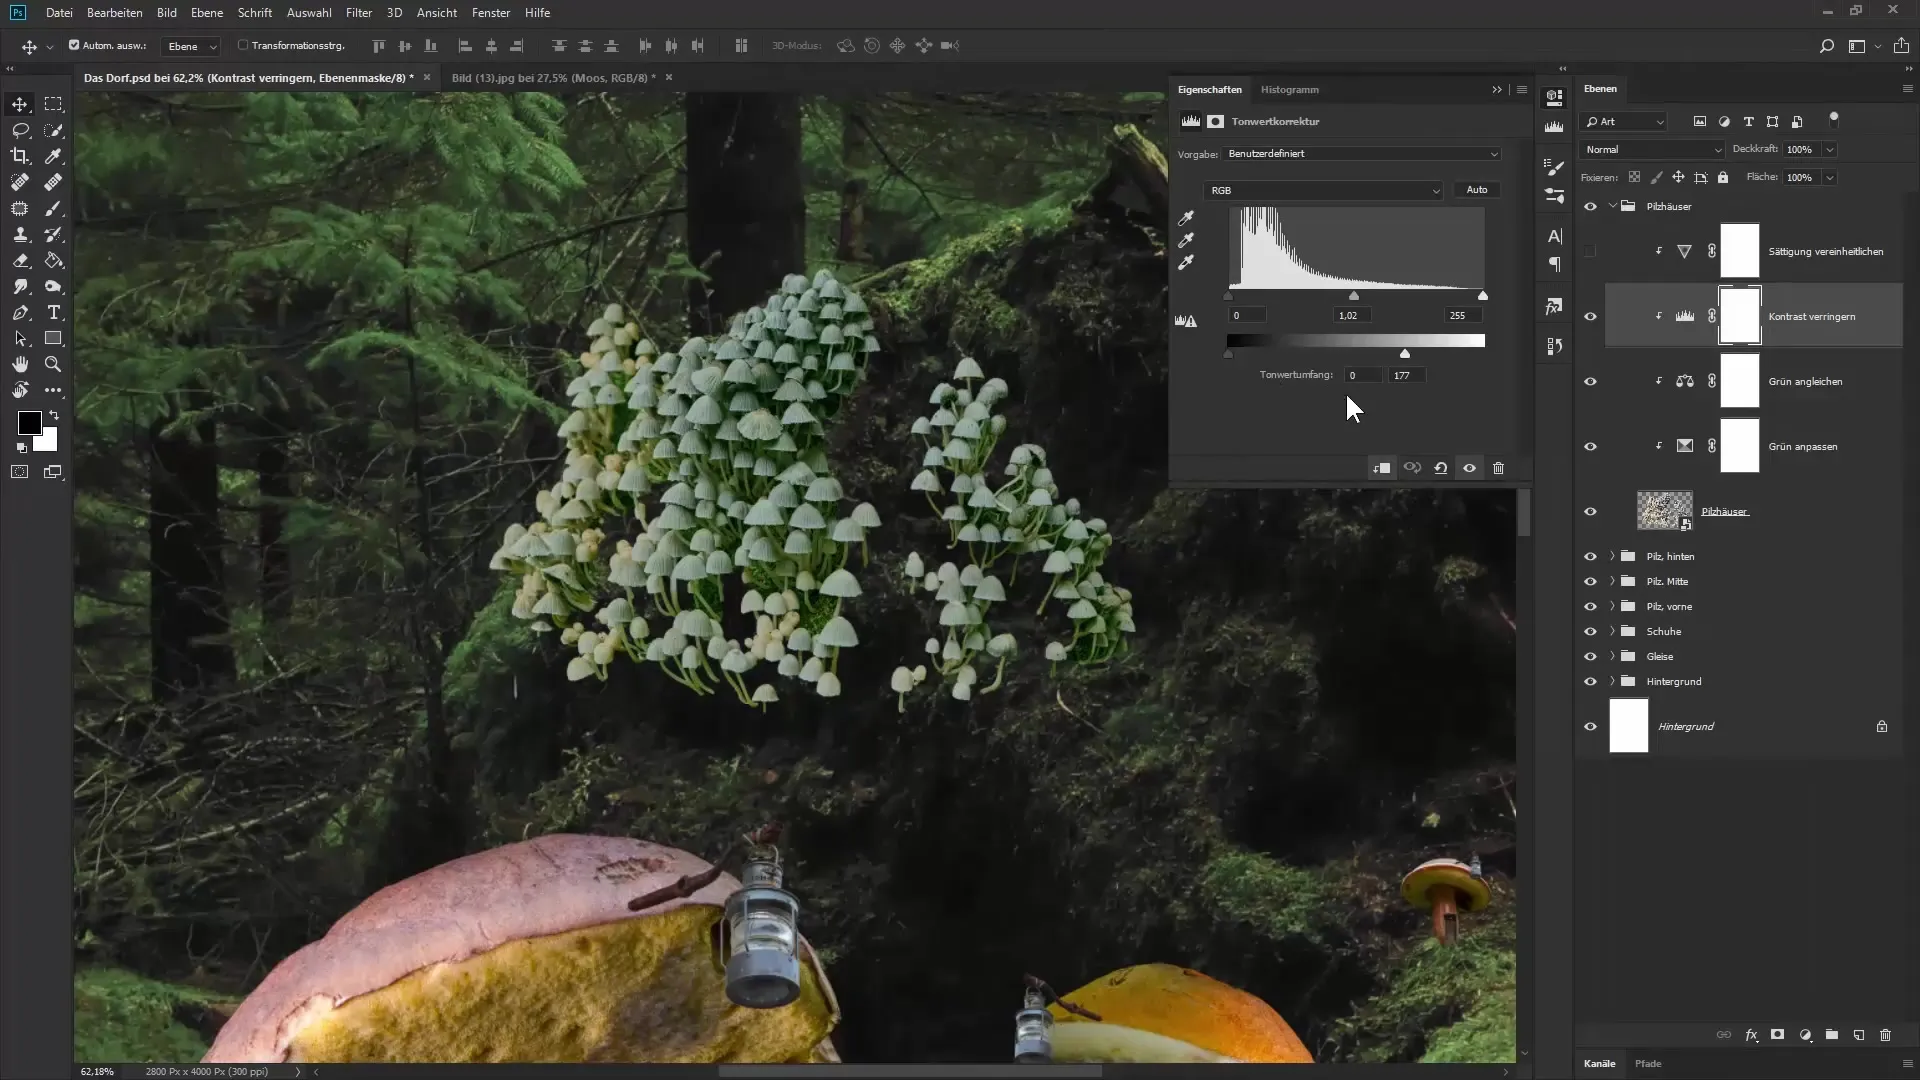This screenshot has height=1080, width=1920.
Task: Switch to Bild (13).jpg document tab
Action: (x=553, y=77)
